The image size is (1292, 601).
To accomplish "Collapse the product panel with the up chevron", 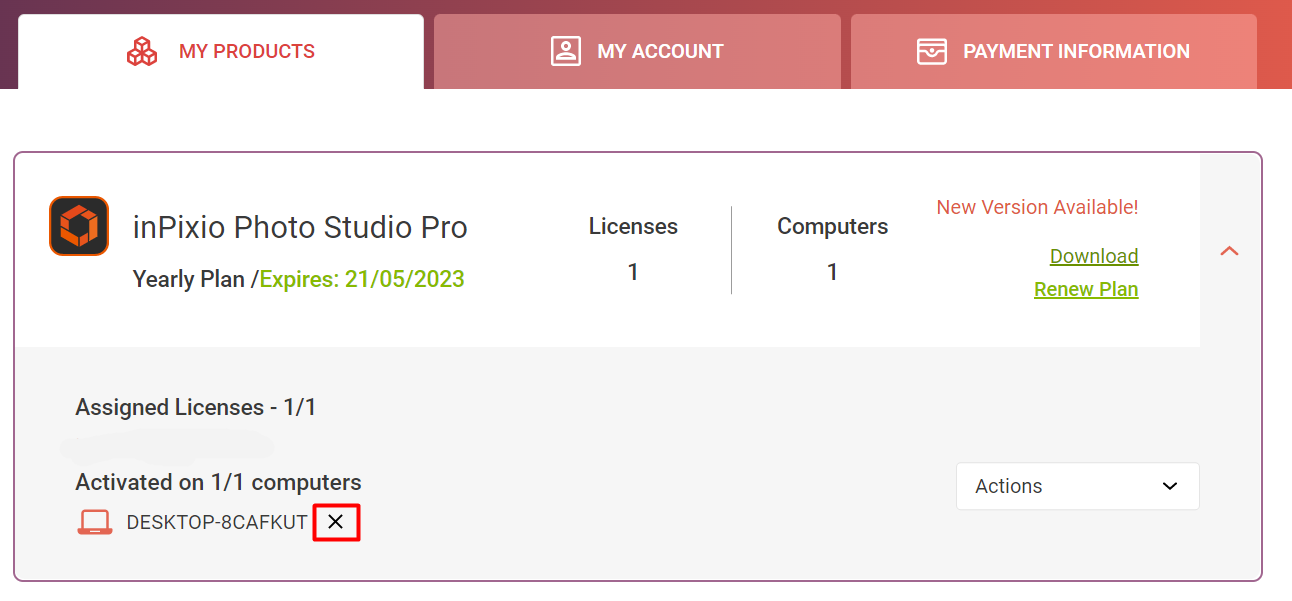I will (1229, 251).
